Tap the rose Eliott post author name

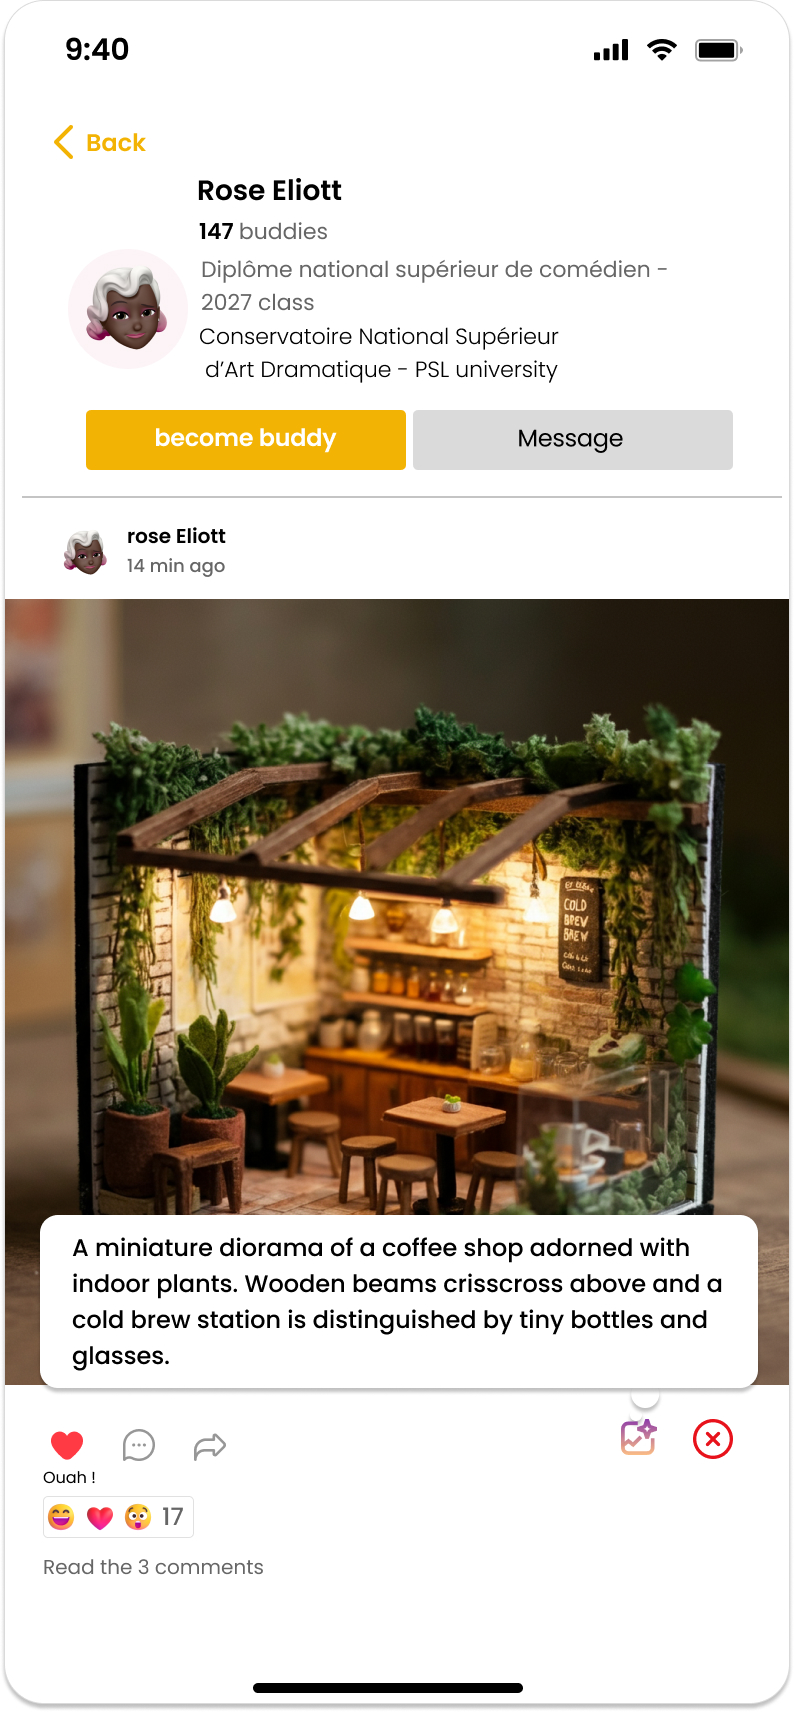point(176,536)
